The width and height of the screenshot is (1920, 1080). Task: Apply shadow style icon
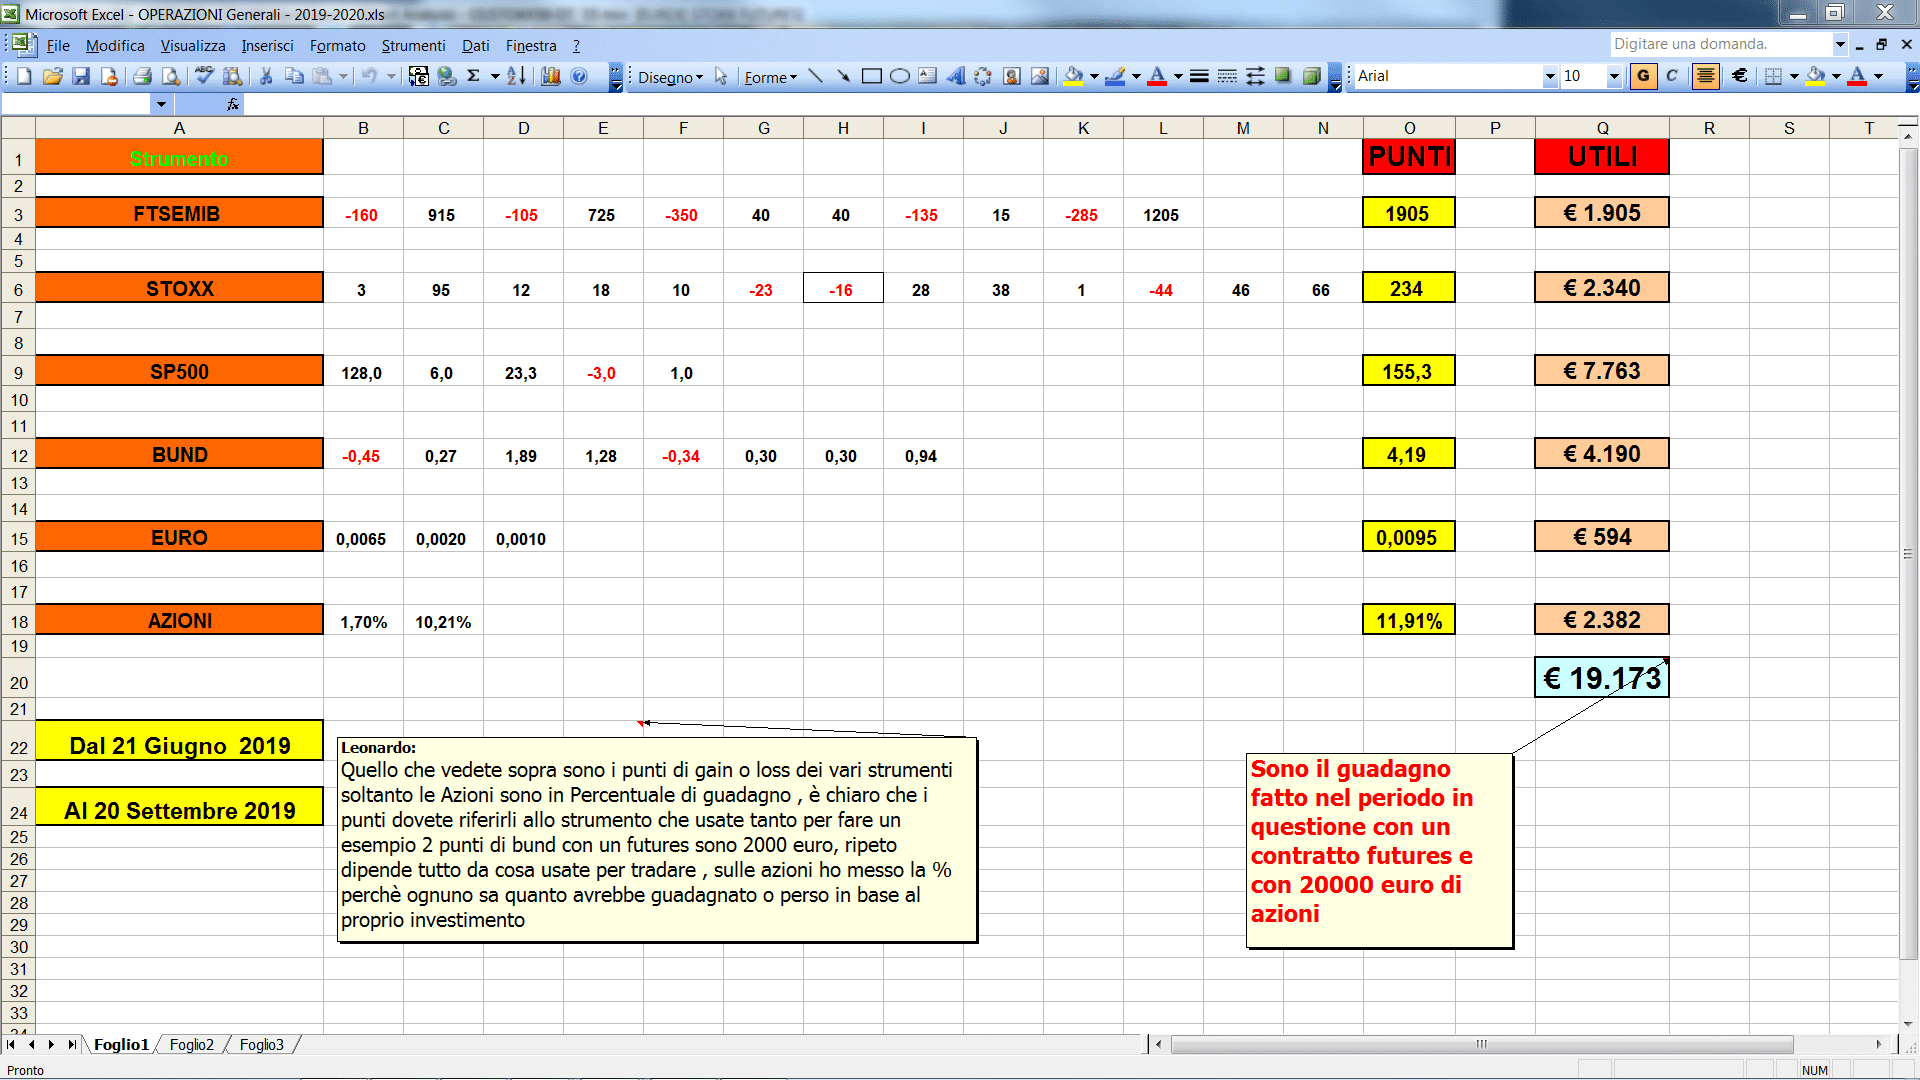(1283, 76)
